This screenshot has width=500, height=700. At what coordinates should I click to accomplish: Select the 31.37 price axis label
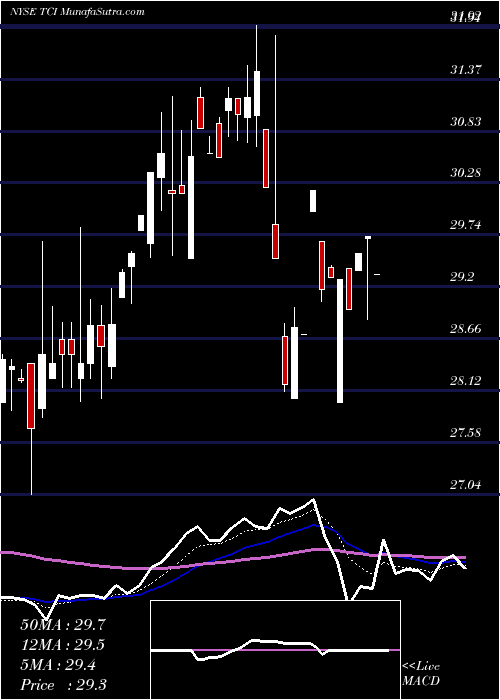coord(466,70)
